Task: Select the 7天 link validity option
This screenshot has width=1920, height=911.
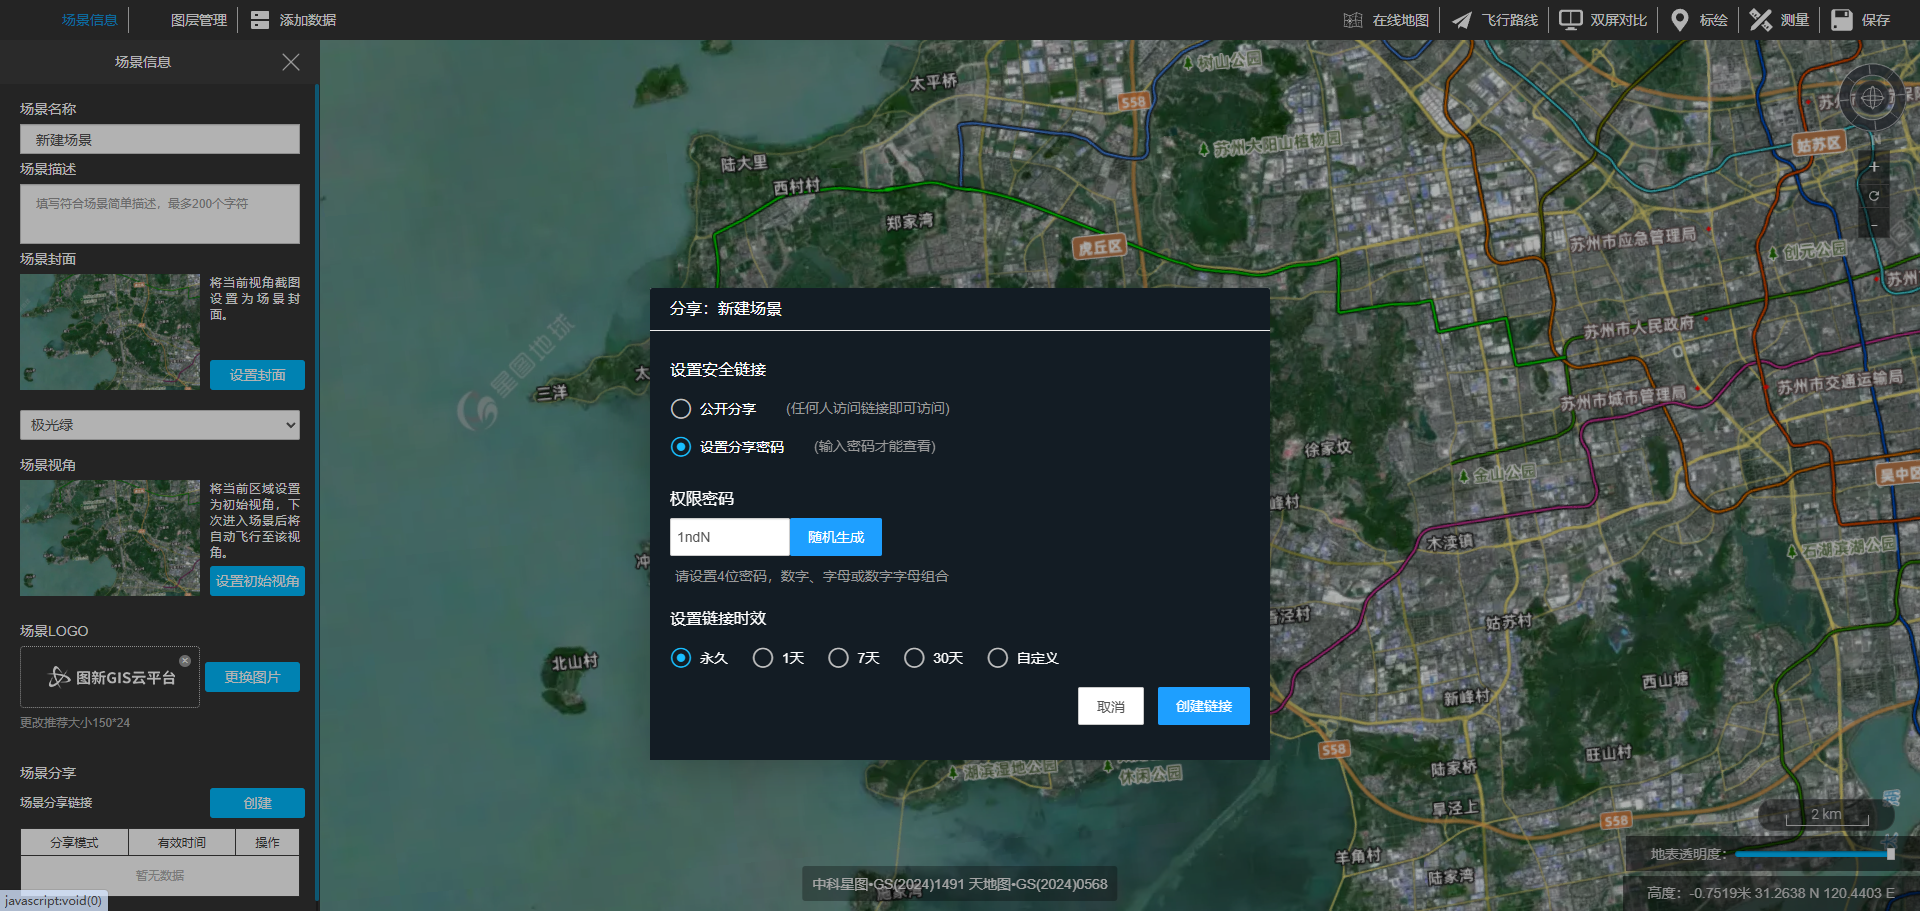Action: (838, 658)
